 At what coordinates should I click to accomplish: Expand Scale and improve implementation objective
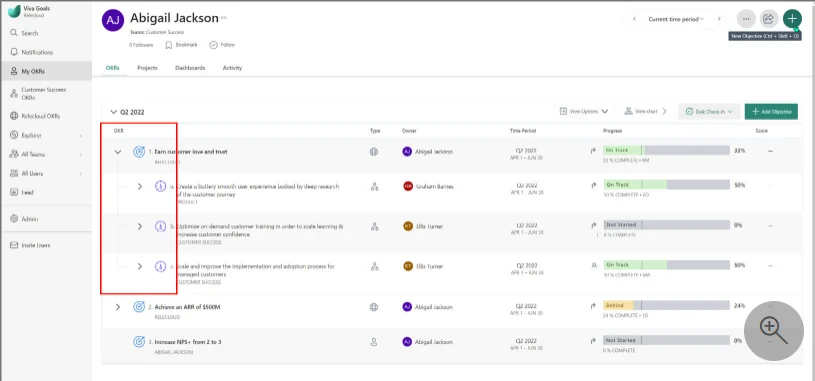139,266
